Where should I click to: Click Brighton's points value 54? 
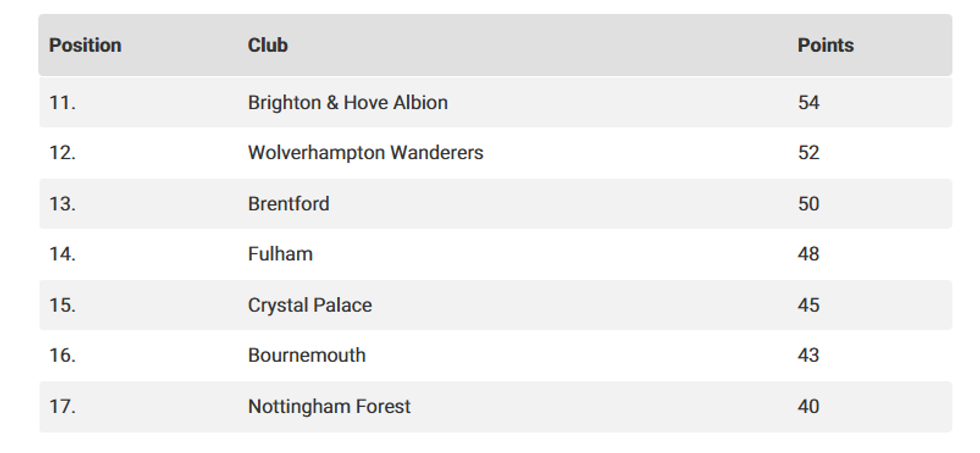tap(808, 102)
